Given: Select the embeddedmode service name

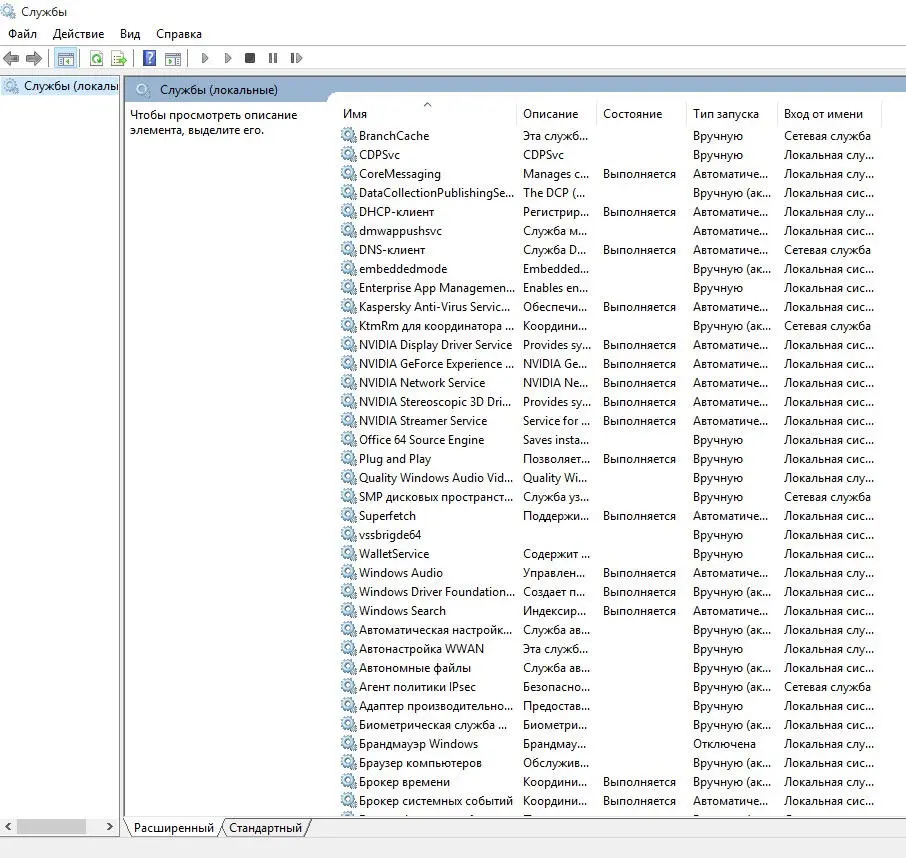Looking at the screenshot, I should coord(403,269).
